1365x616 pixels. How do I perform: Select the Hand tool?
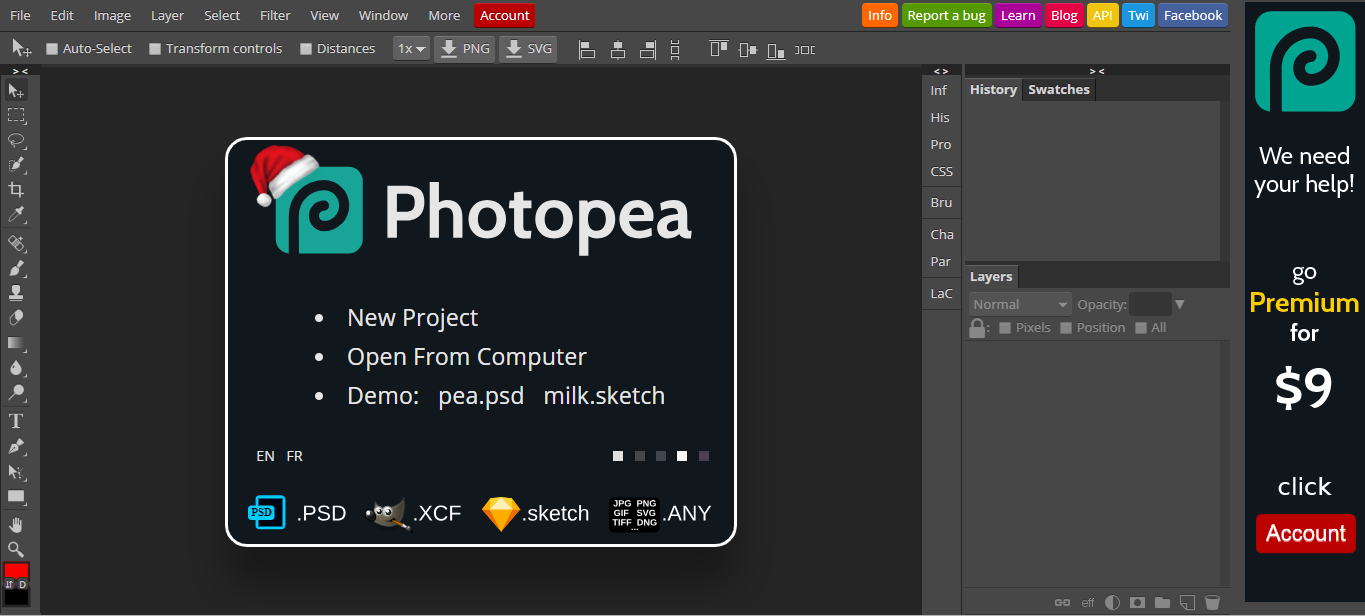coord(16,524)
